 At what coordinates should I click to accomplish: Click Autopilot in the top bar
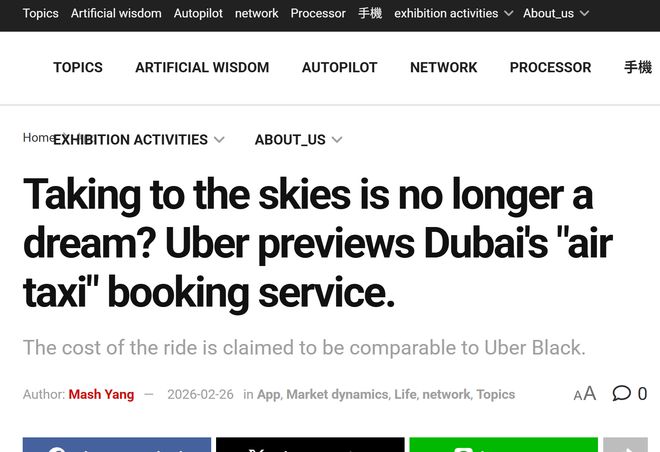pos(198,13)
